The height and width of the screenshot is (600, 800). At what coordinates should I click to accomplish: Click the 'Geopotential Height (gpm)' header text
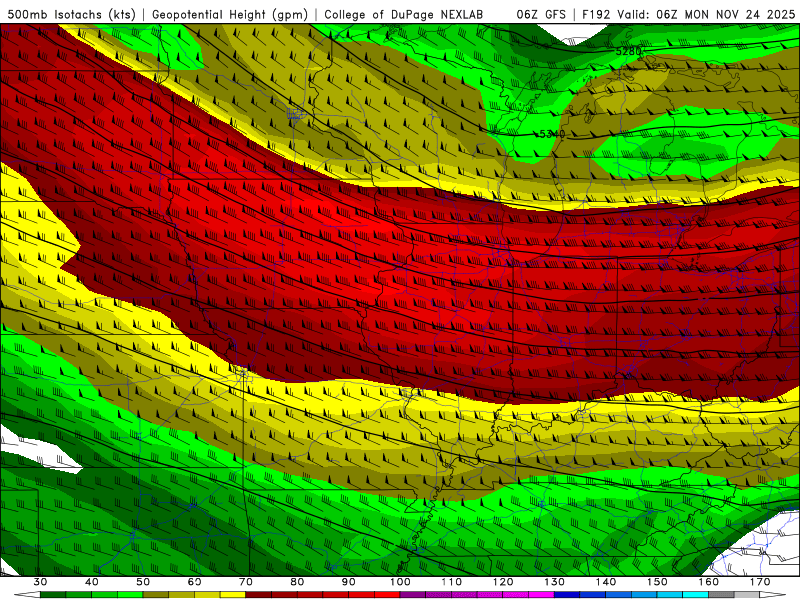click(x=230, y=14)
